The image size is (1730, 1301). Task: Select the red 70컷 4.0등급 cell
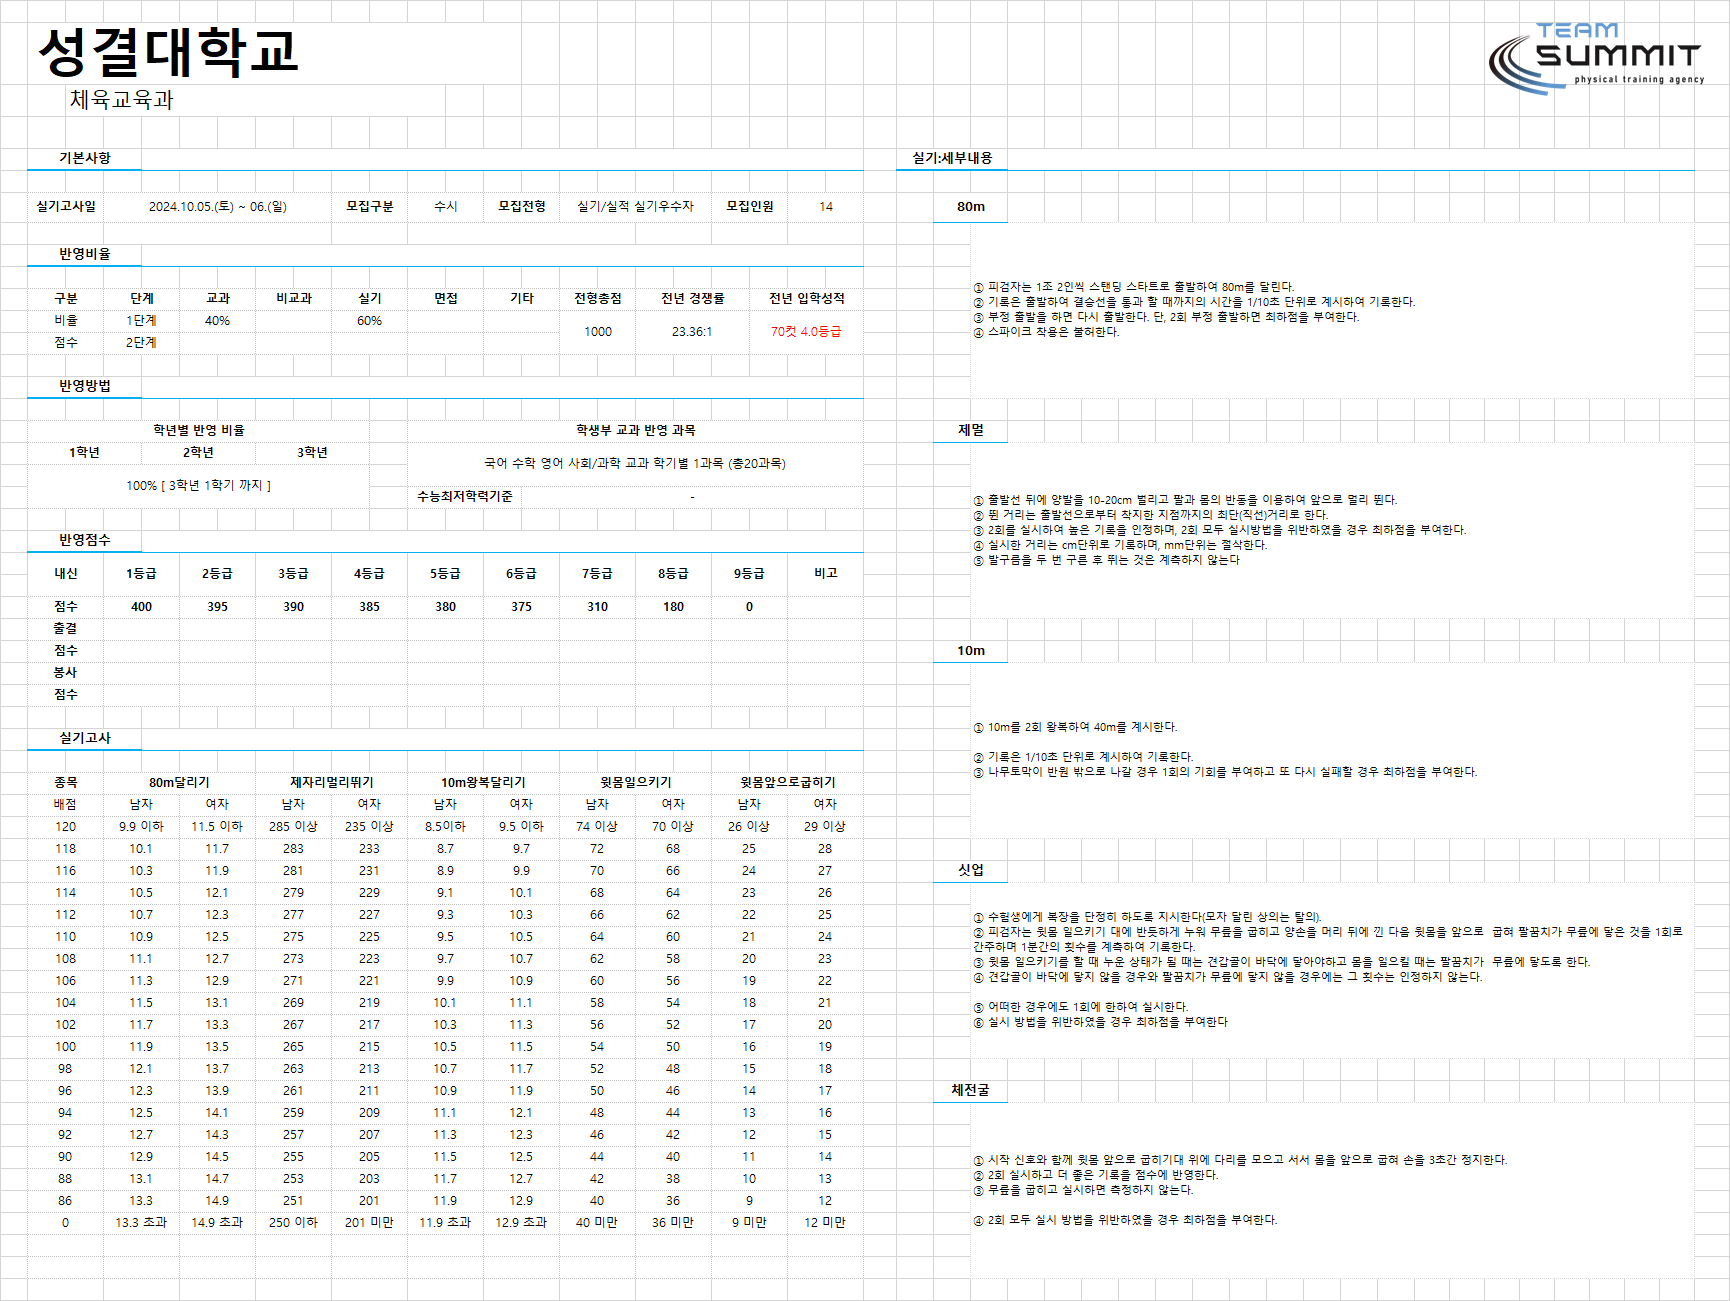[806, 331]
